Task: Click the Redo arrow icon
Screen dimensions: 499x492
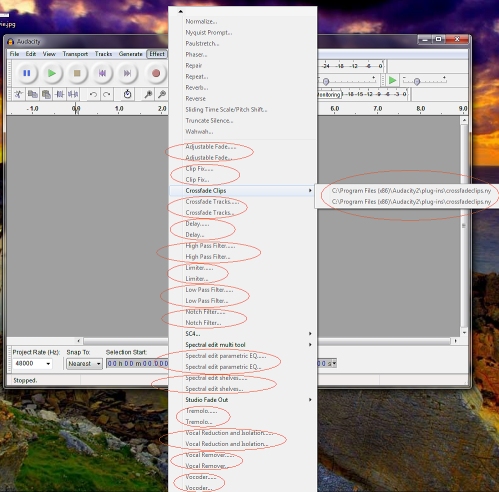Action: pyautogui.click(x=107, y=94)
